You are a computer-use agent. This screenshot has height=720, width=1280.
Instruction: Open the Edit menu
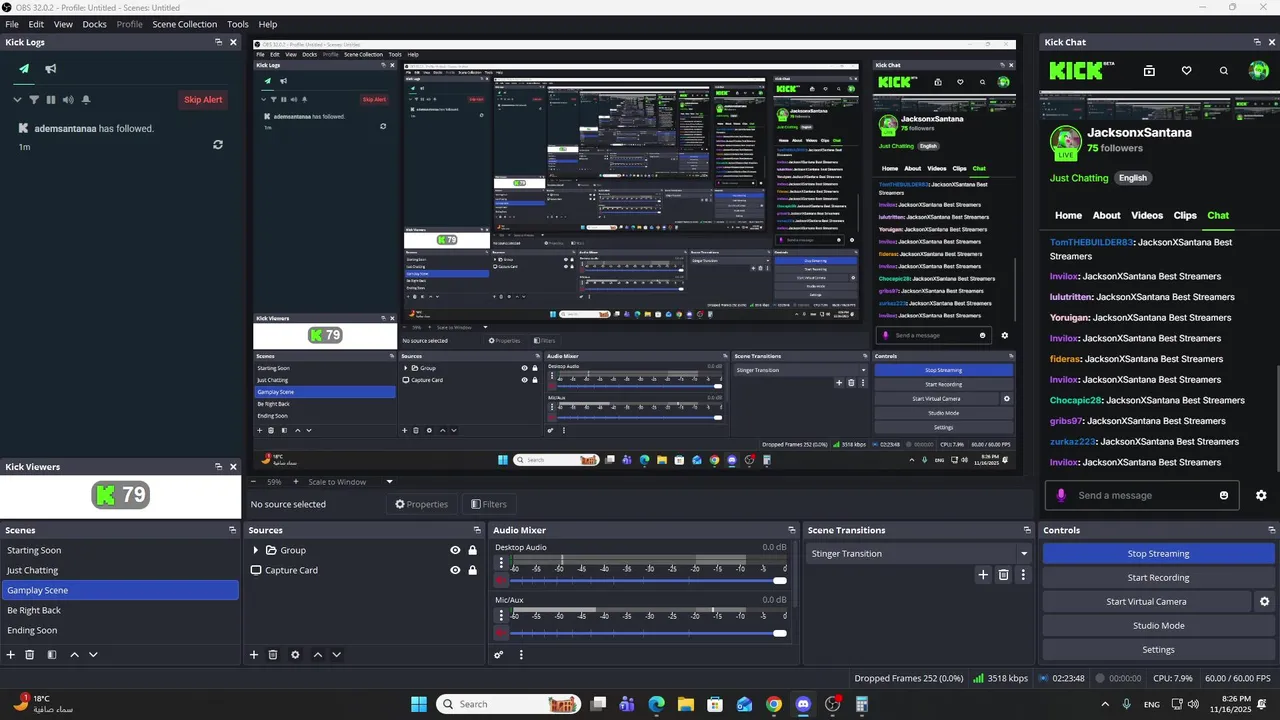(x=36, y=24)
